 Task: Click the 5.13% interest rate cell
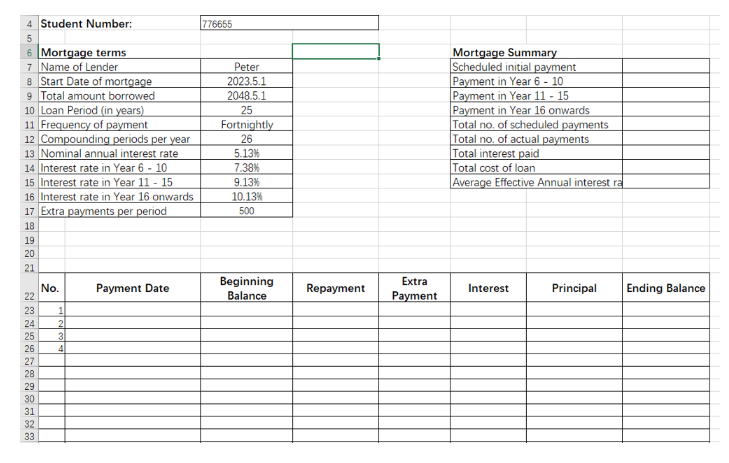pos(246,153)
